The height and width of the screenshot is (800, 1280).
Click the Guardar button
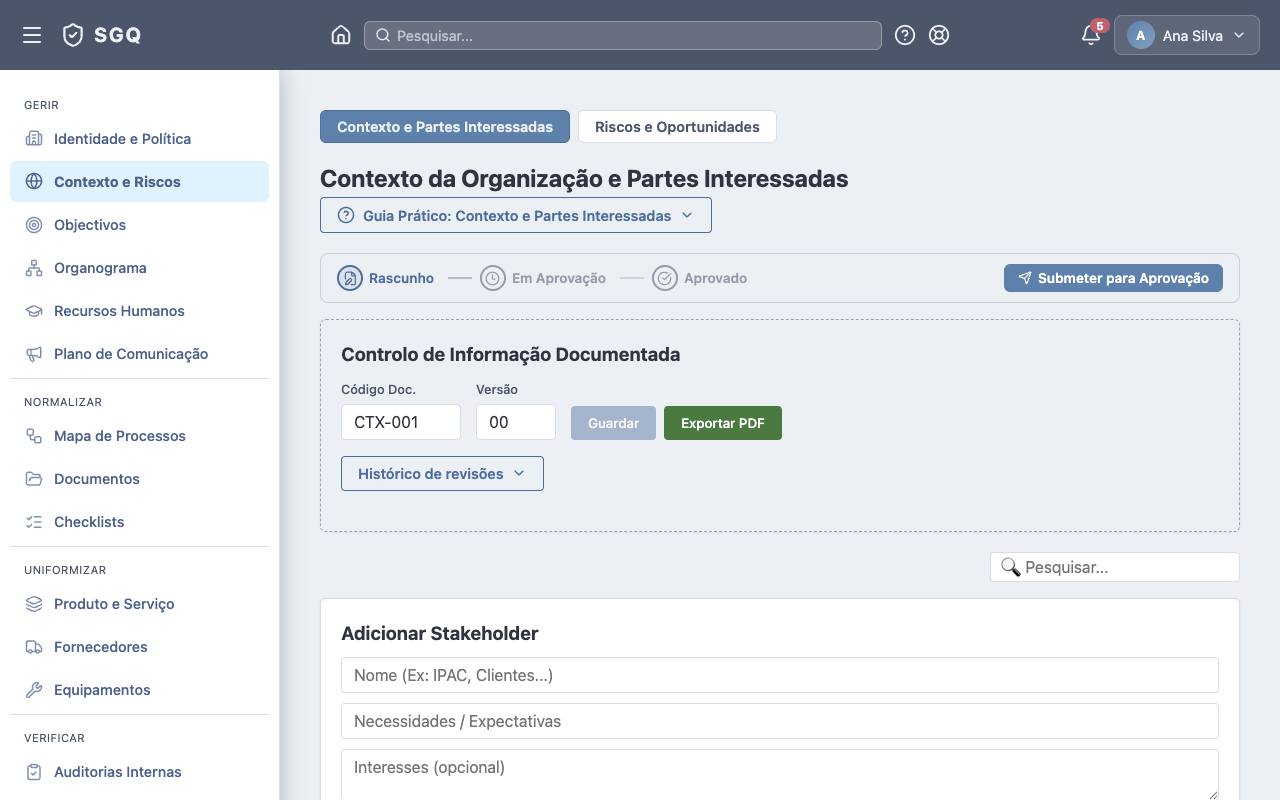coord(613,423)
